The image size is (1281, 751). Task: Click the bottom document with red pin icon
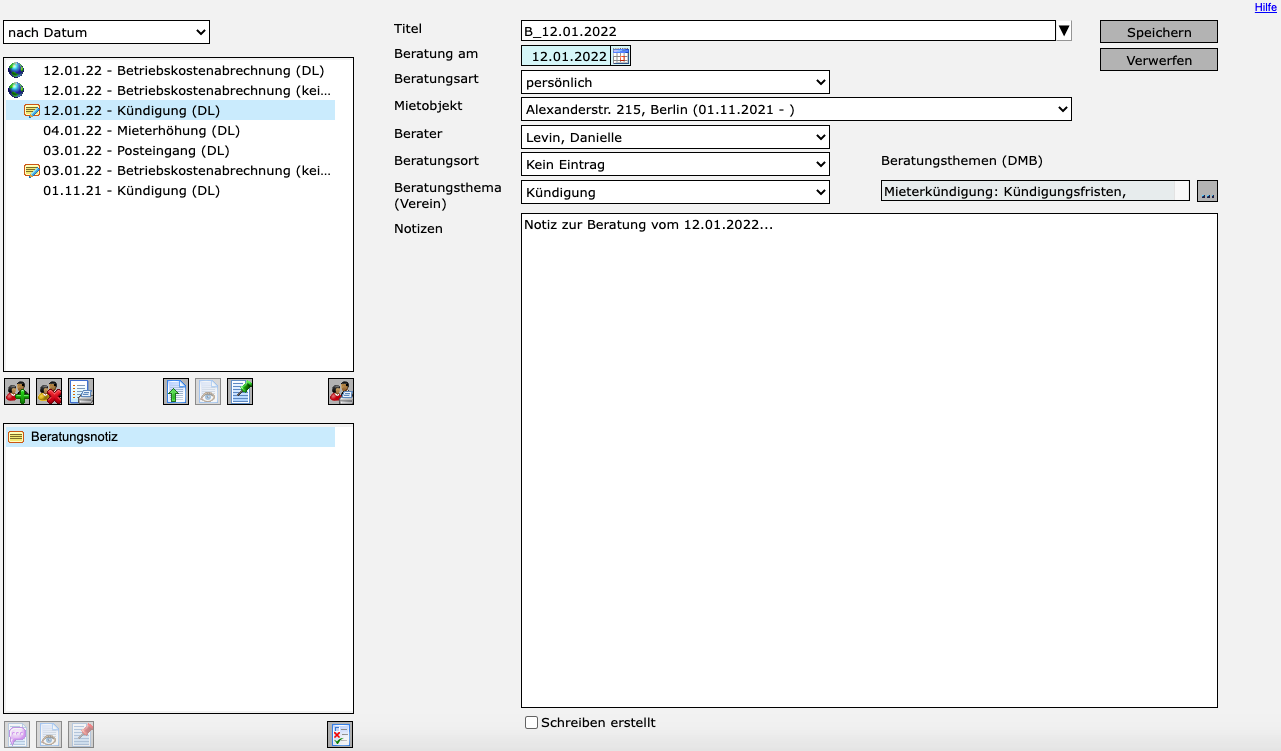tap(81, 735)
